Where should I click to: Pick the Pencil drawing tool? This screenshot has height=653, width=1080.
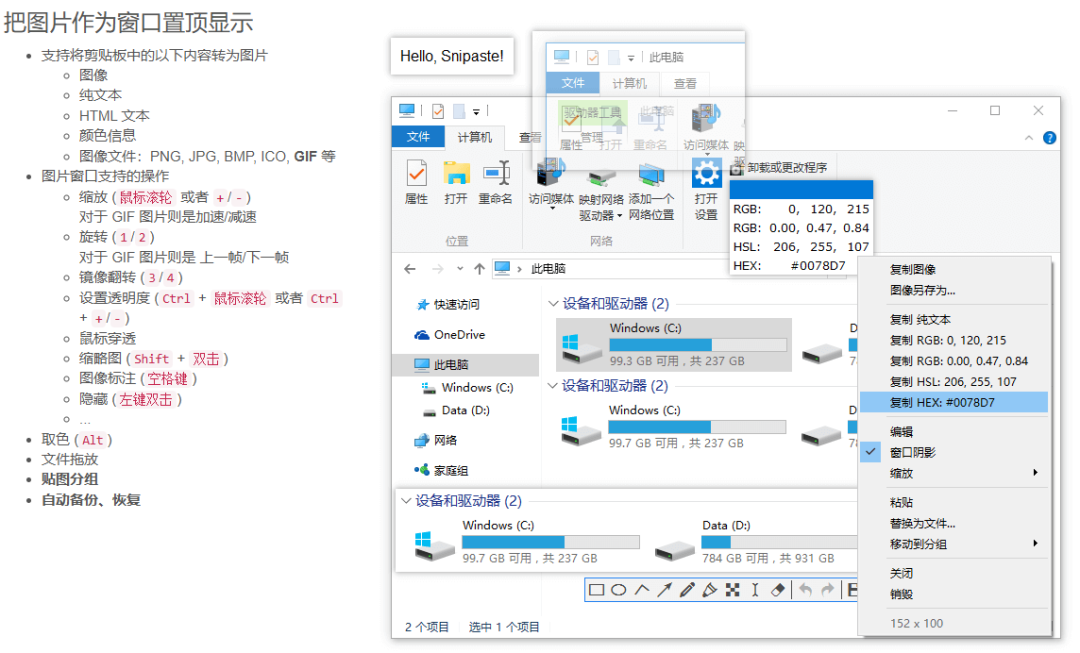687,589
